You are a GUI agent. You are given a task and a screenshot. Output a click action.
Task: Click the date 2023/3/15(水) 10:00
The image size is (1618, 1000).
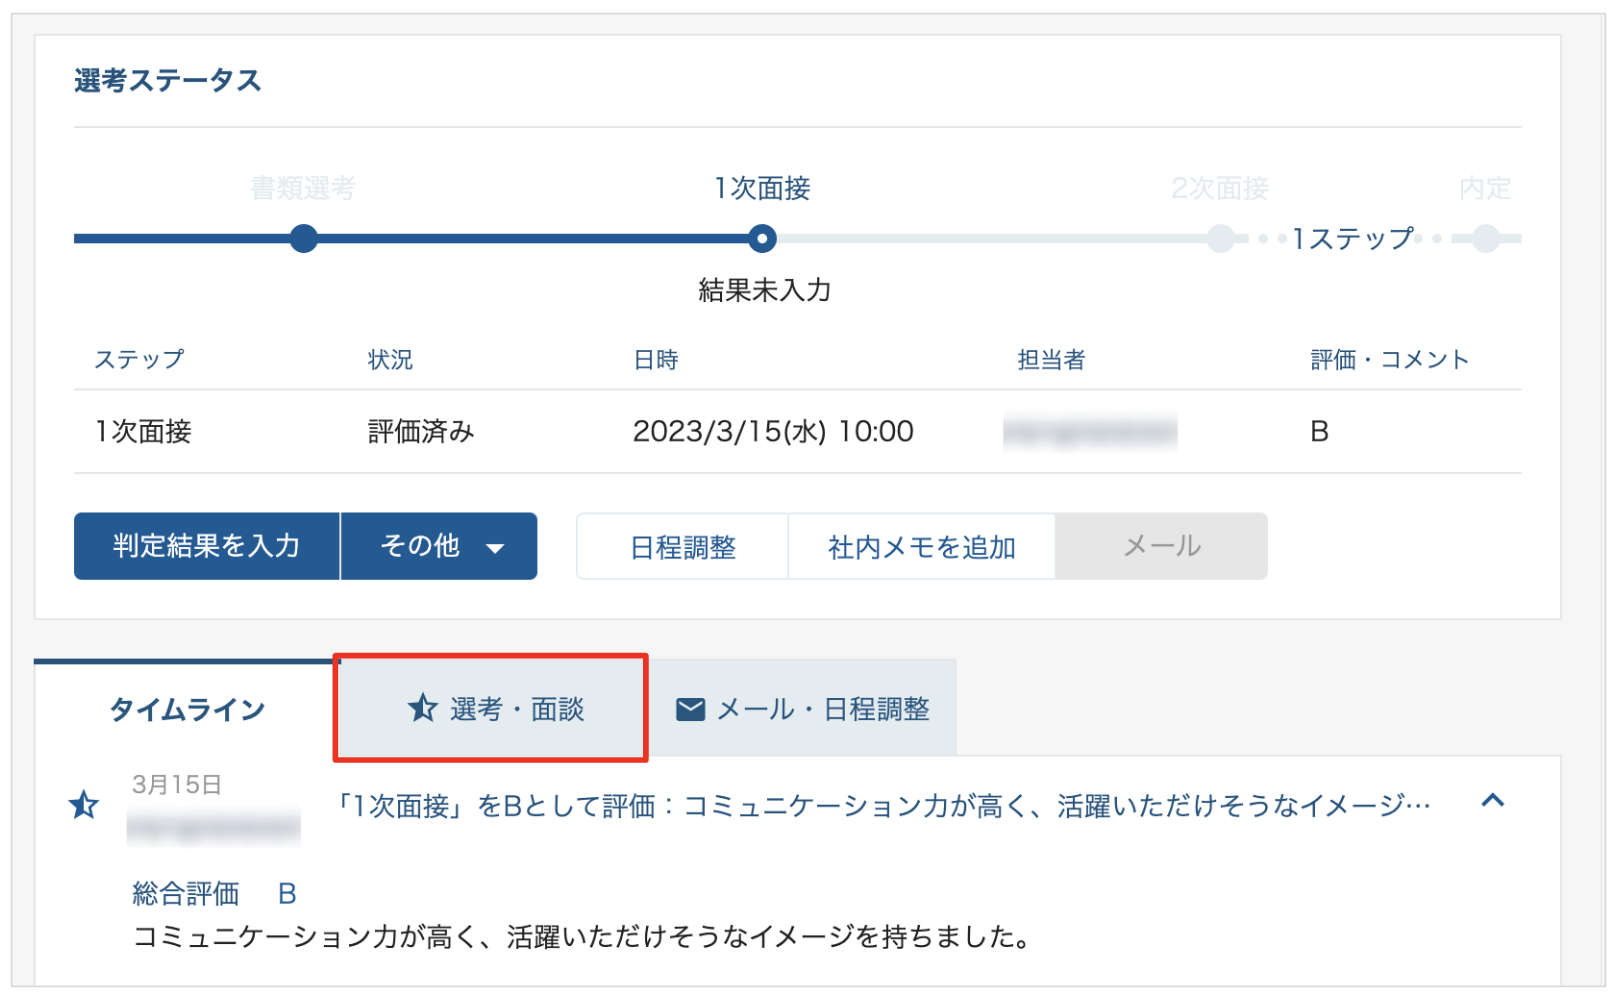[773, 432]
